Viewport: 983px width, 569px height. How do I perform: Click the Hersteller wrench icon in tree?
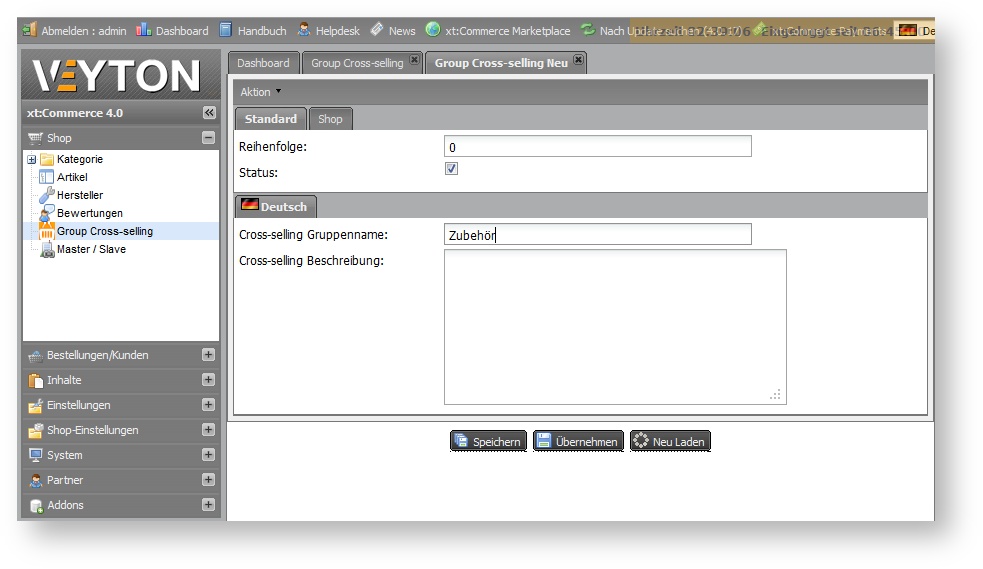[x=47, y=195]
